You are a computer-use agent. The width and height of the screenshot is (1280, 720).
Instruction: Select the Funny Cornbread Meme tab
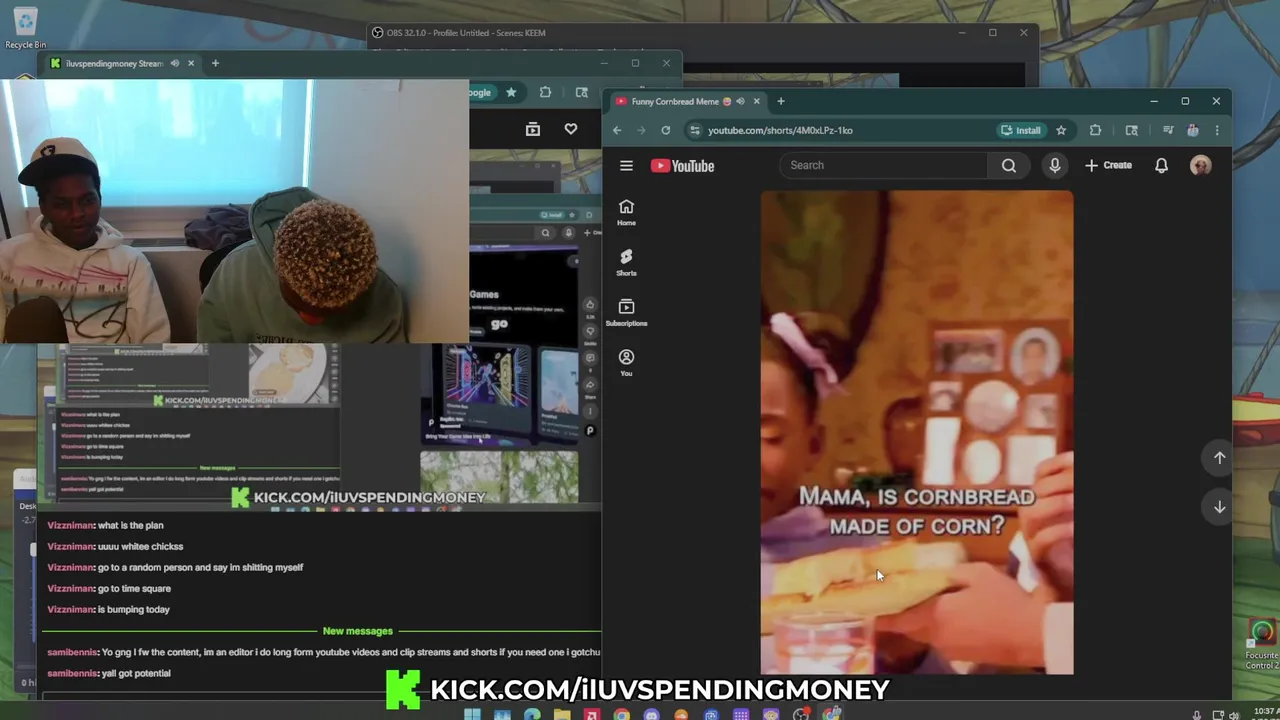[688, 101]
